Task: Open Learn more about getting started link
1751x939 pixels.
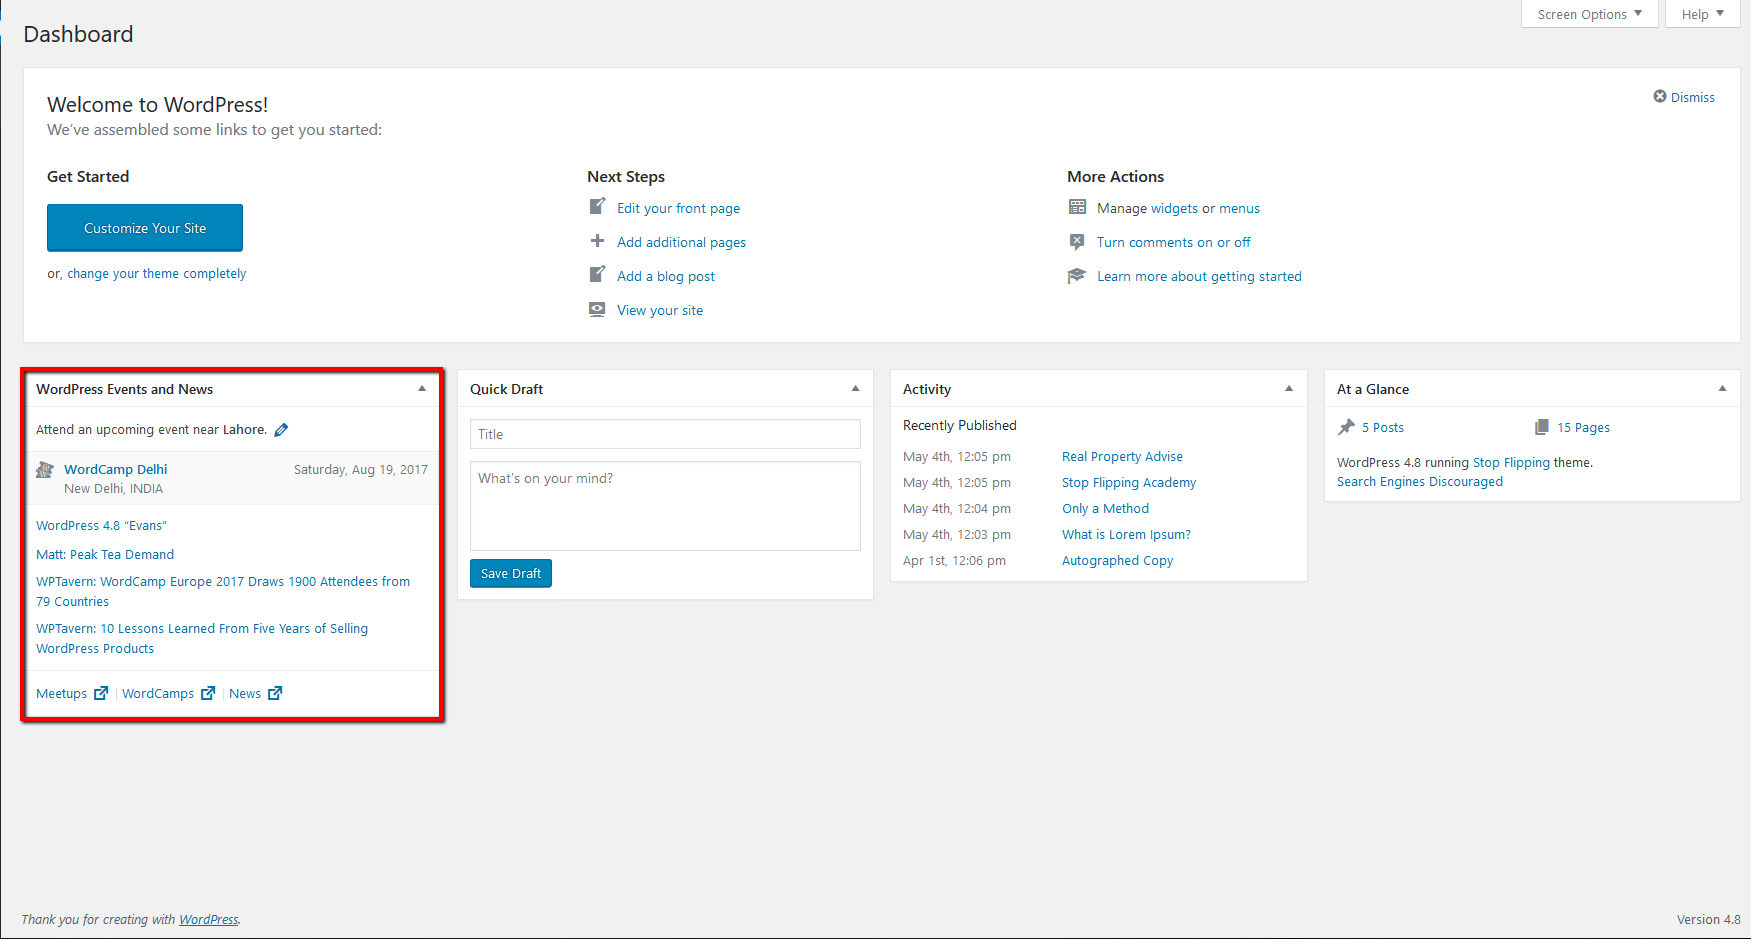Action: 1199,276
